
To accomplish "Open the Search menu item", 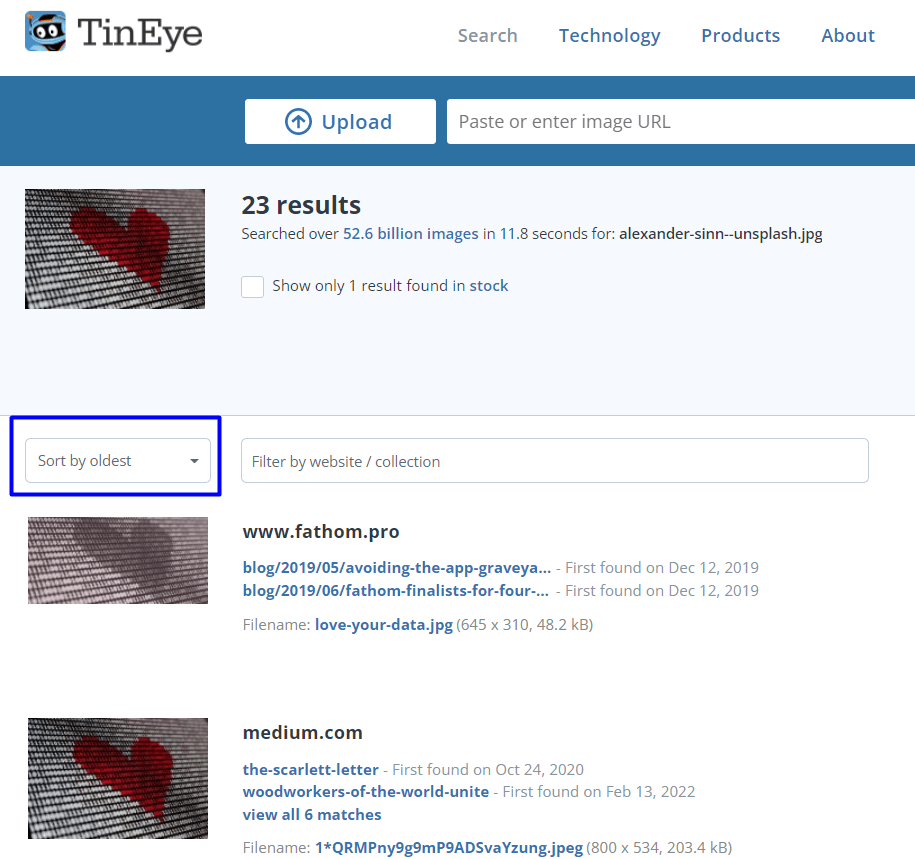I will [487, 36].
